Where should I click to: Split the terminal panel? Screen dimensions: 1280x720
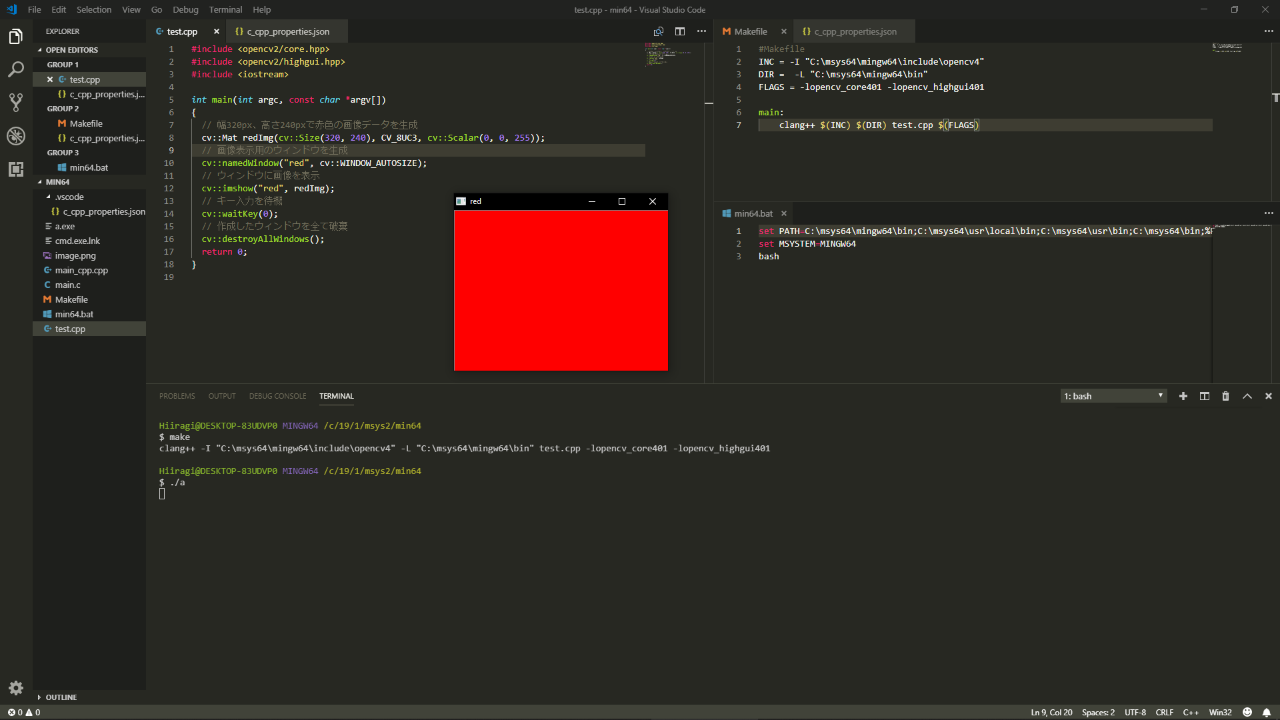click(x=1204, y=396)
